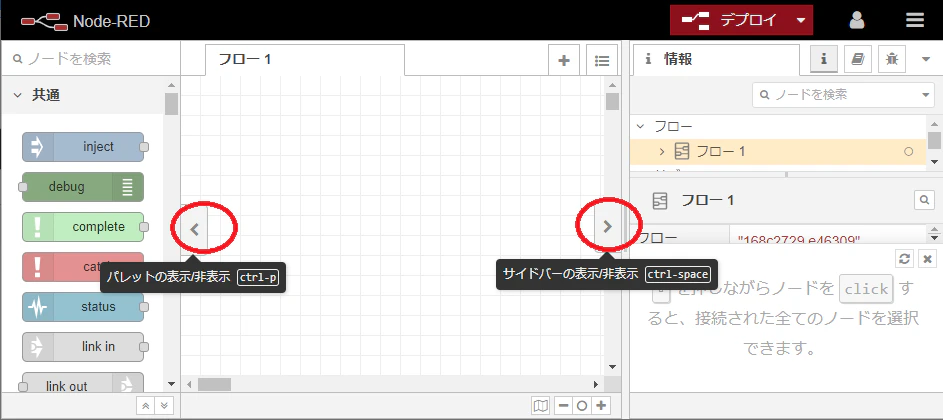Image resolution: width=943 pixels, height=420 pixels.
Task: Hide the palette with left chevron toggle
Action: 194,228
